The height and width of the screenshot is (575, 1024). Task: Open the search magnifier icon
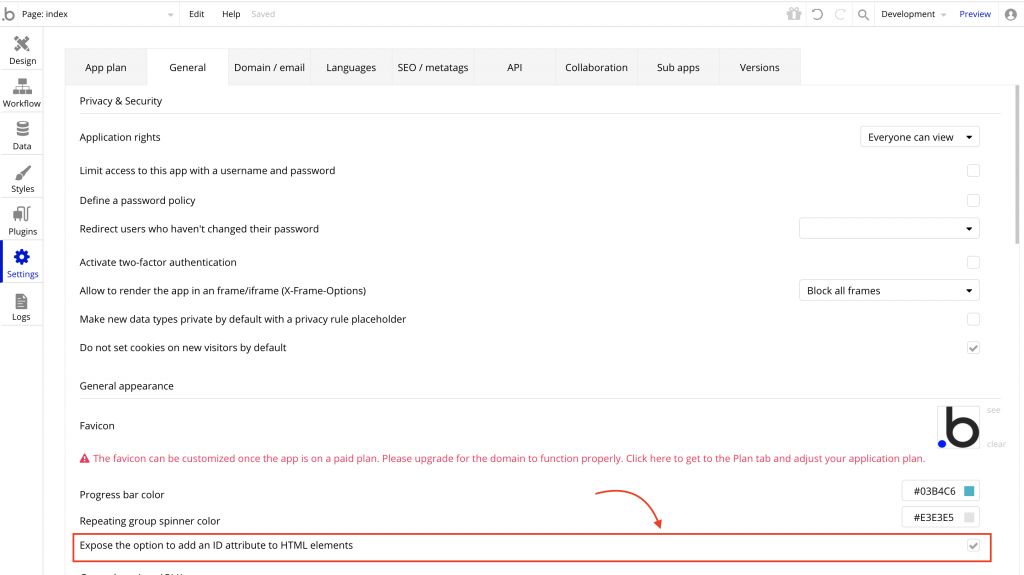coord(863,14)
